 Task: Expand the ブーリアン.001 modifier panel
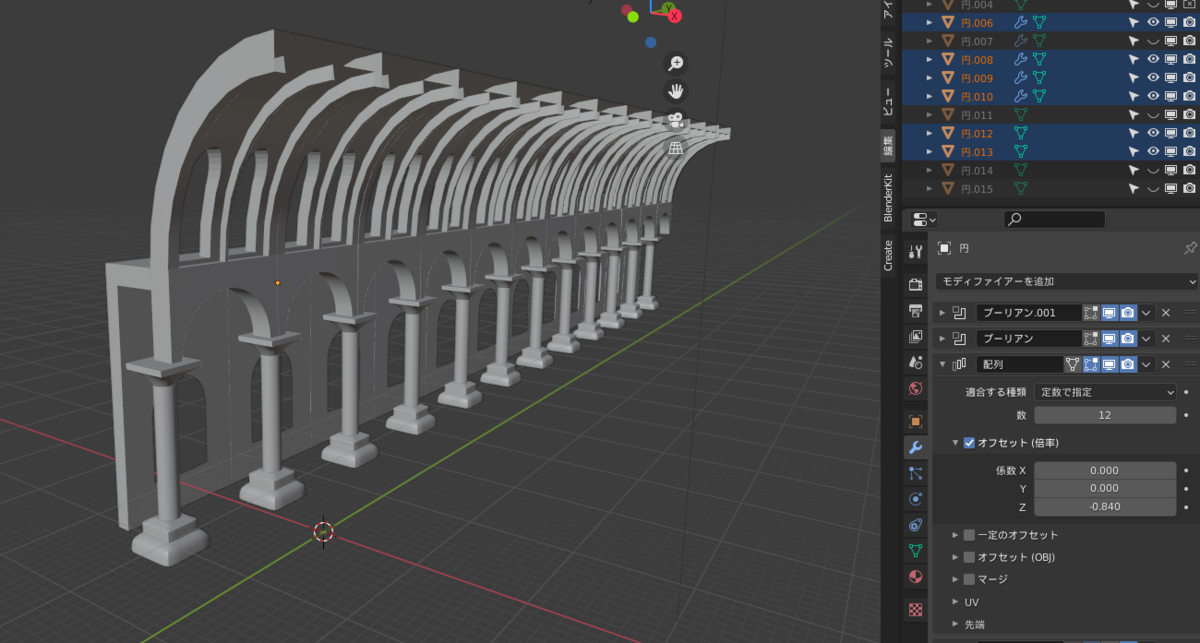tap(942, 313)
